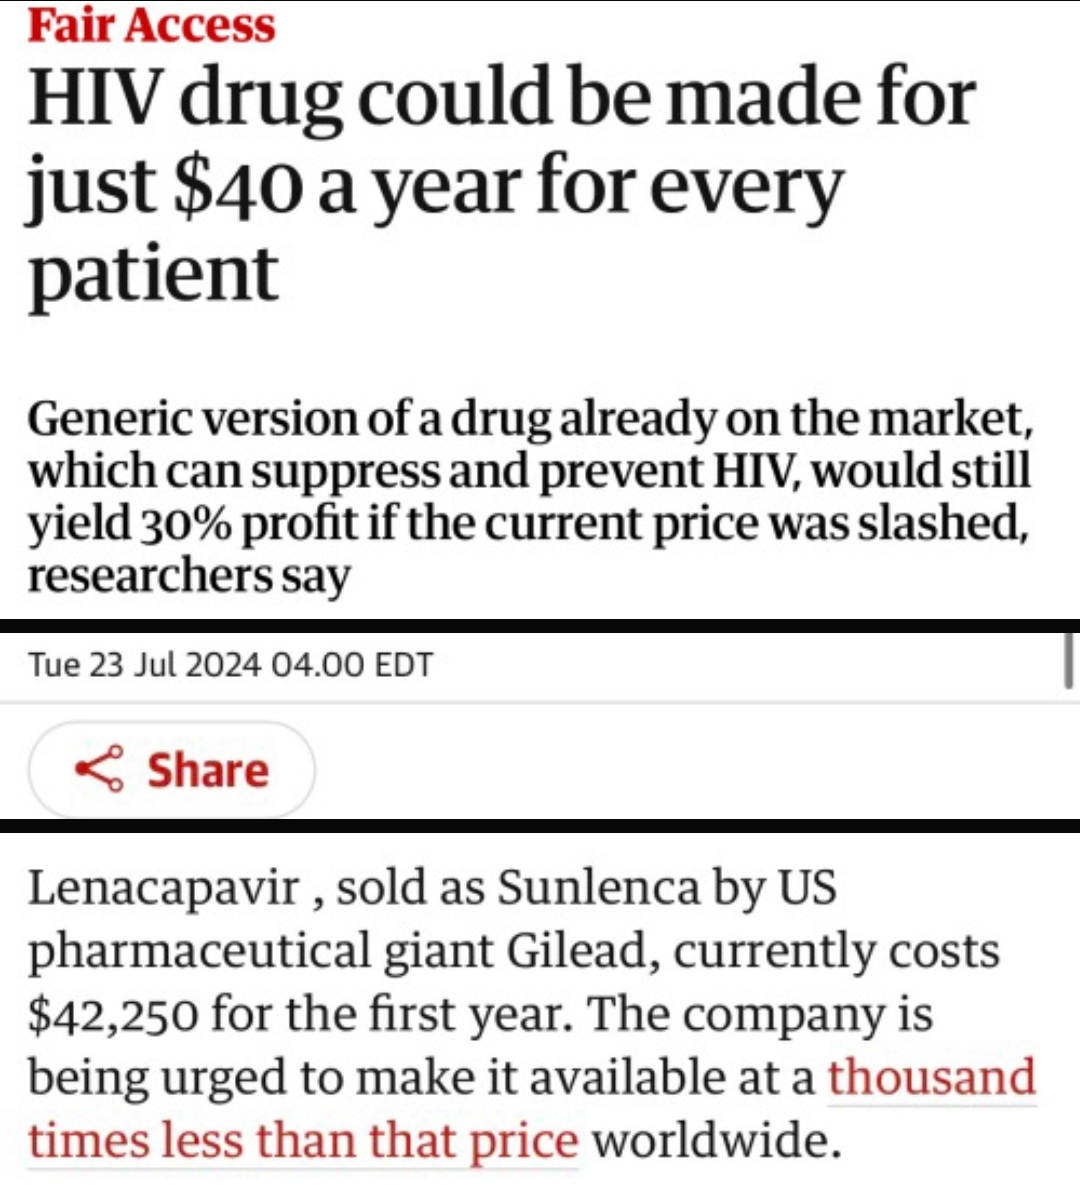Select the drug name 'Lenacapavir' in the body
Image resolution: width=1080 pixels, height=1185 pixels.
pyautogui.click(x=165, y=887)
